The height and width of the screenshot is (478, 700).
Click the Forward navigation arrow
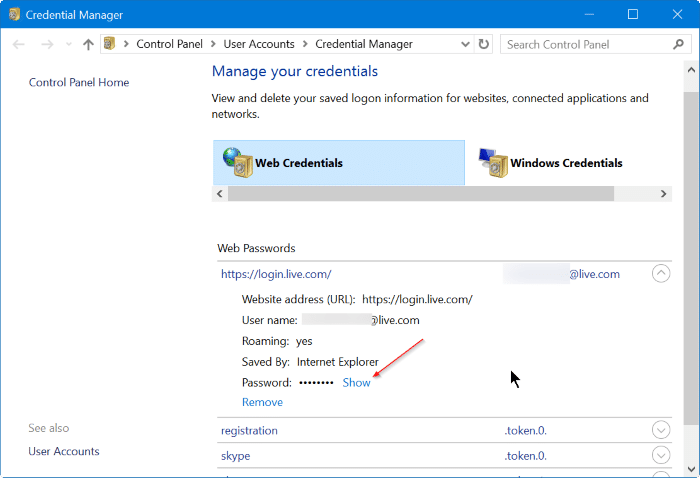pos(47,44)
